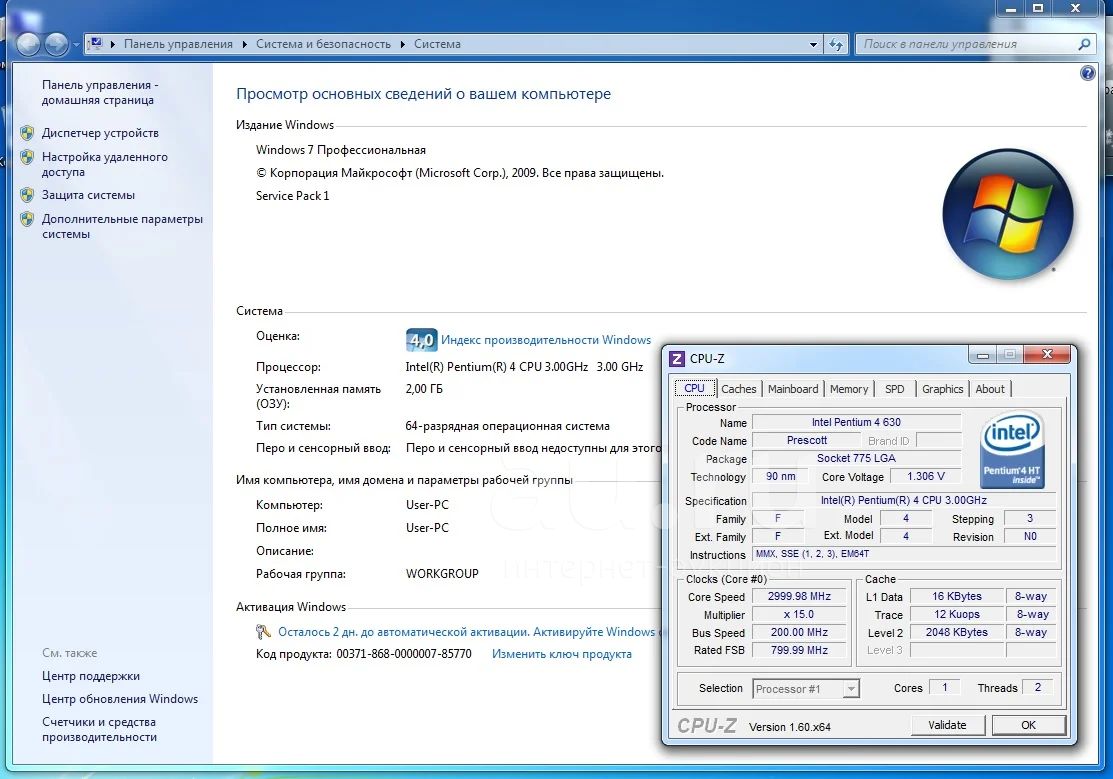This screenshot has width=1113, height=779.
Task: Click the '90 nm' technology value
Action: 781,476
